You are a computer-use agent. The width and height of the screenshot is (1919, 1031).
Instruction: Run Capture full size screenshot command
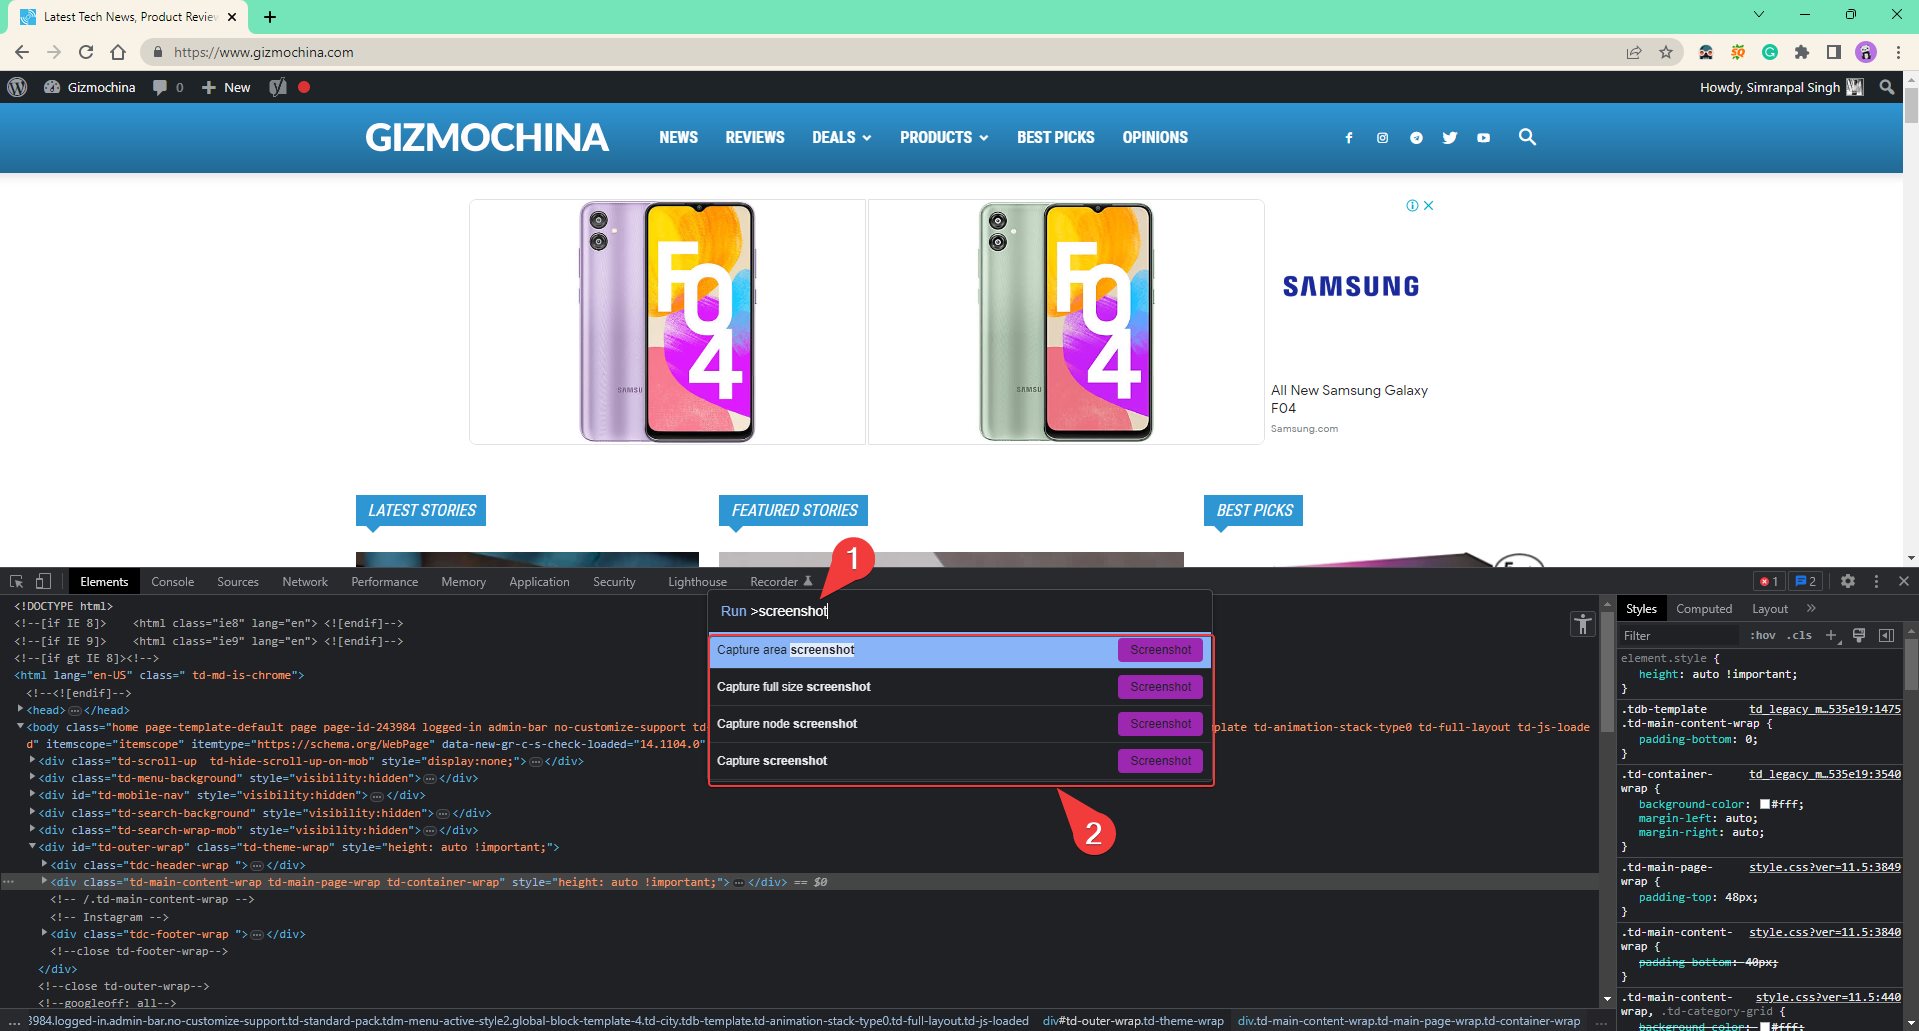pyautogui.click(x=1160, y=687)
